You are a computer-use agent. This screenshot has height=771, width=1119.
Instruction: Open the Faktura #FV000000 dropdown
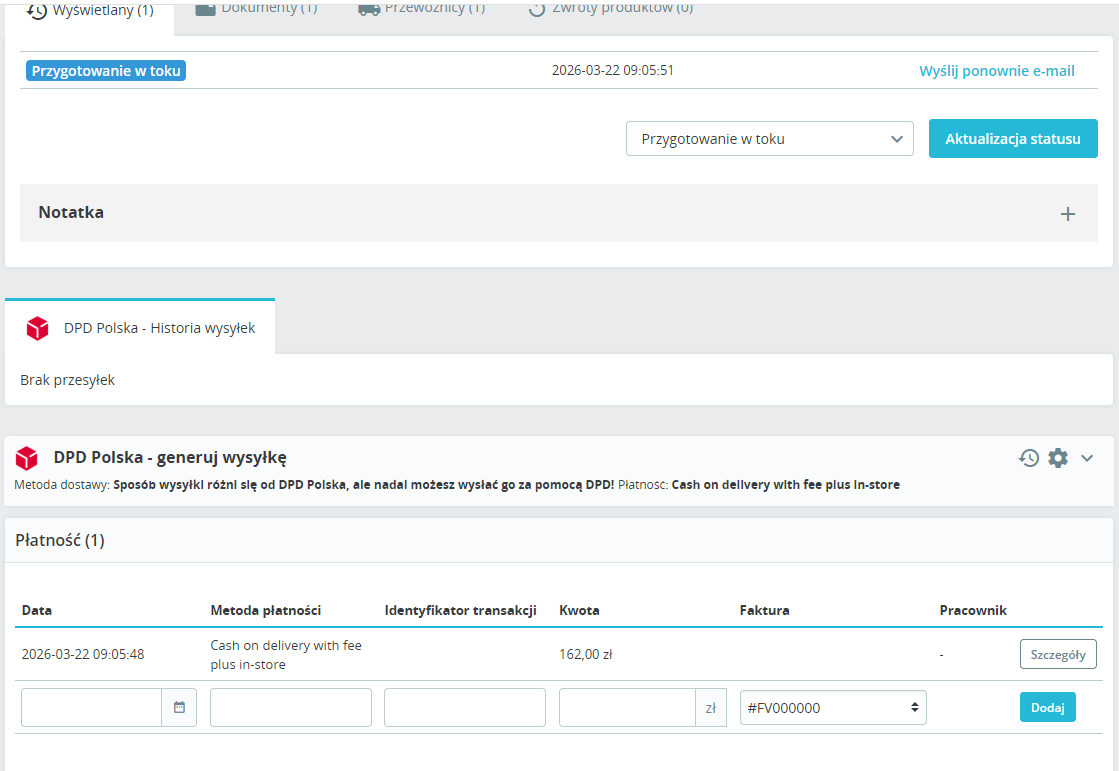point(832,707)
